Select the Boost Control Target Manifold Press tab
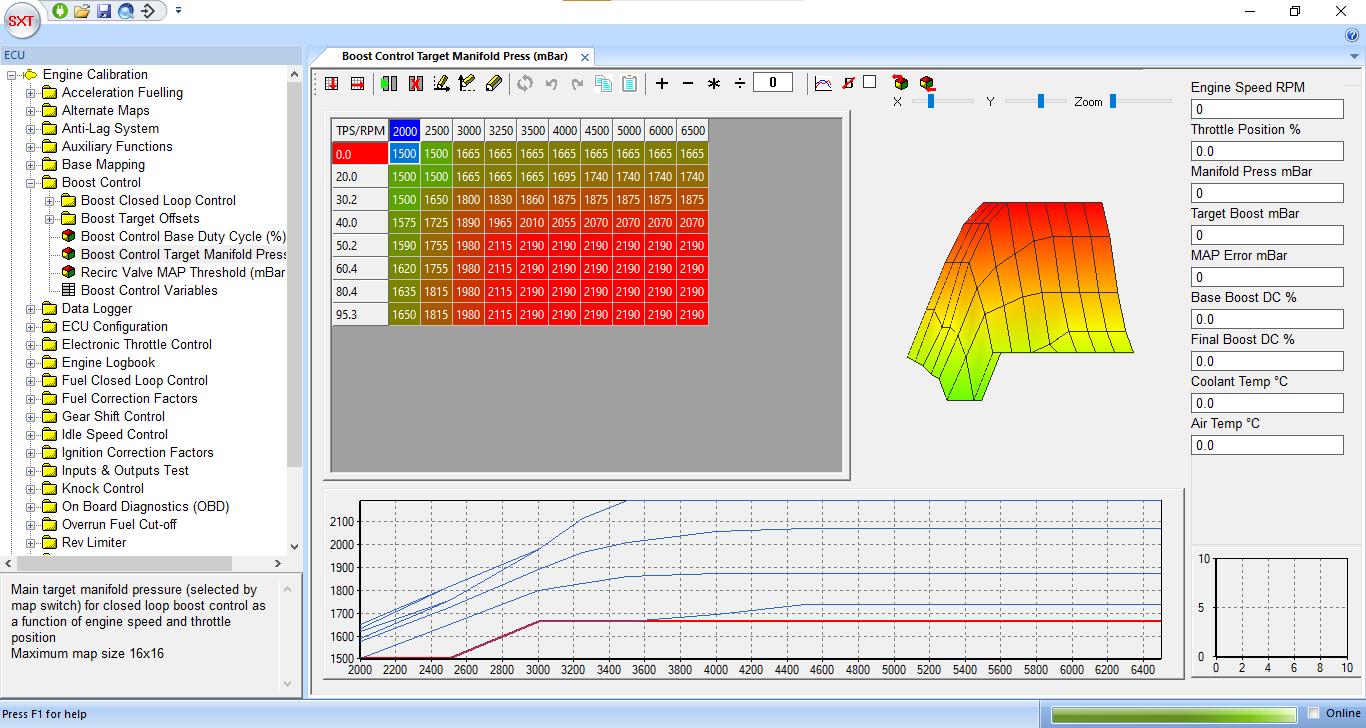Screen dimensions: 1366x728 coord(454,57)
